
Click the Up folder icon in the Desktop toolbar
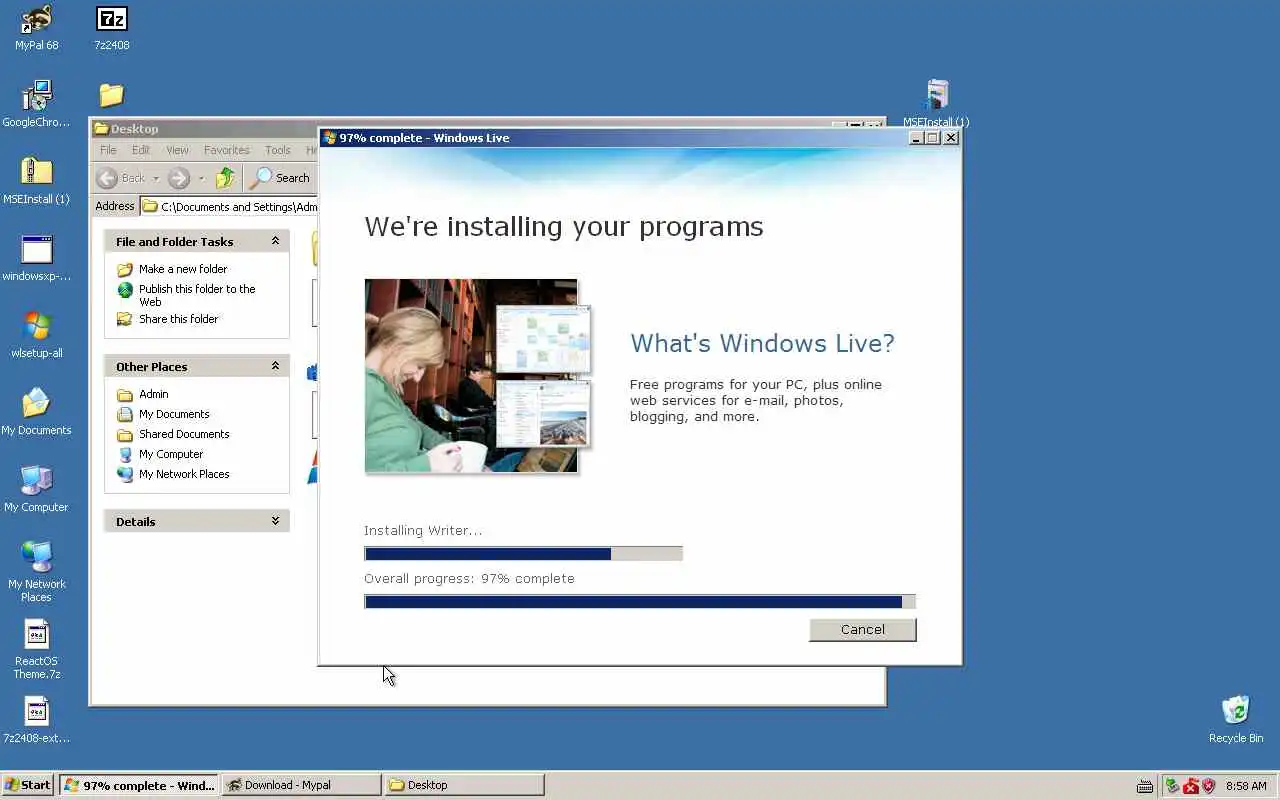[x=226, y=178]
